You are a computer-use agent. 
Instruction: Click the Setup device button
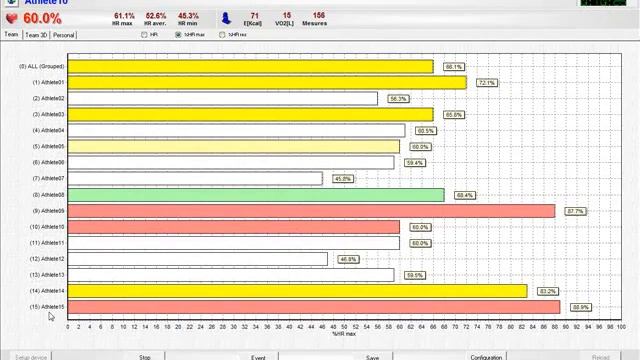click(31, 357)
